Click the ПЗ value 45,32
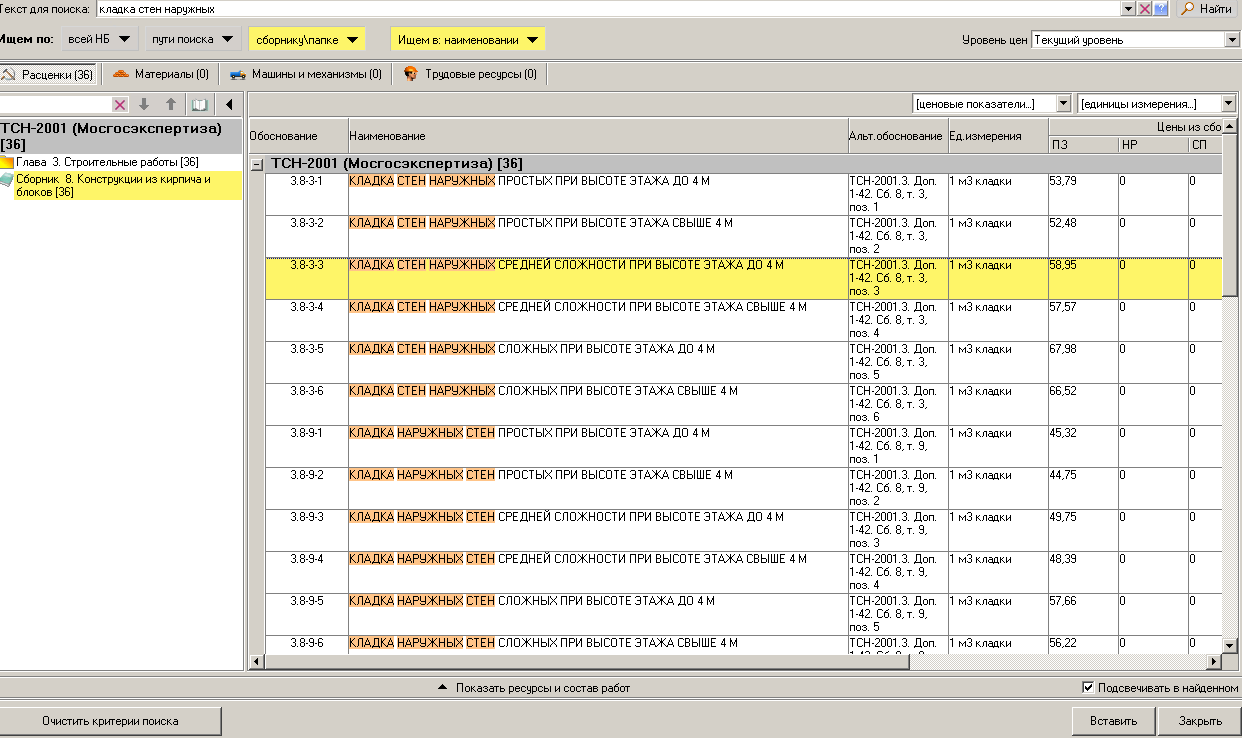Viewport: 1242px width, 738px height. tap(1063, 433)
